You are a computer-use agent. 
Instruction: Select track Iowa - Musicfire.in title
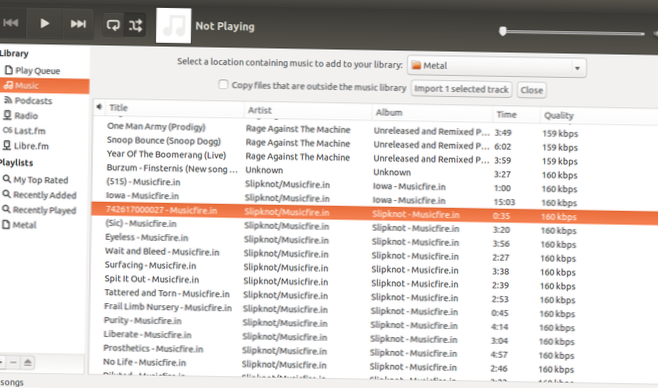(142, 196)
